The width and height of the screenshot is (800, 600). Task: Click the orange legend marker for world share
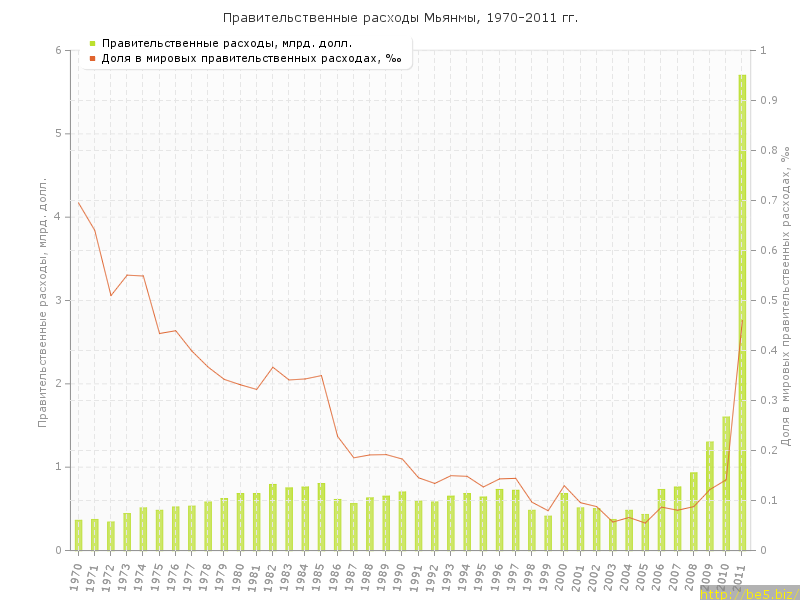(x=92, y=58)
